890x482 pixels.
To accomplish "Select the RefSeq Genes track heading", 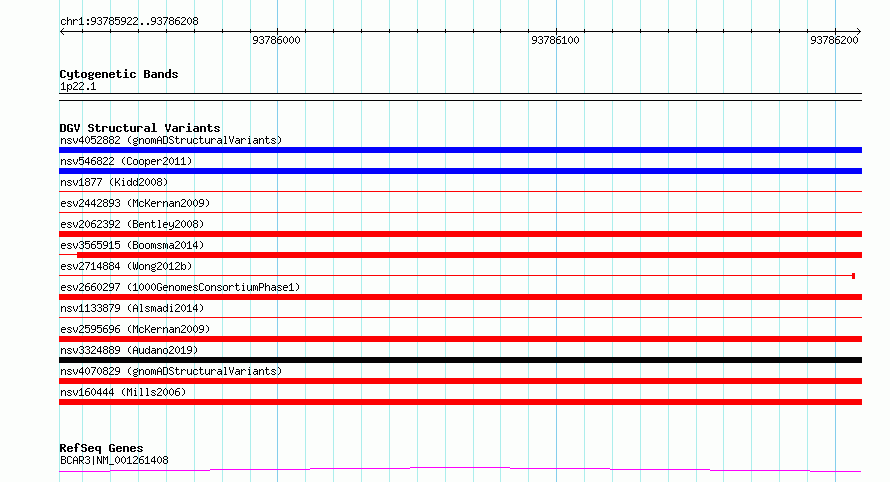I will [101, 448].
